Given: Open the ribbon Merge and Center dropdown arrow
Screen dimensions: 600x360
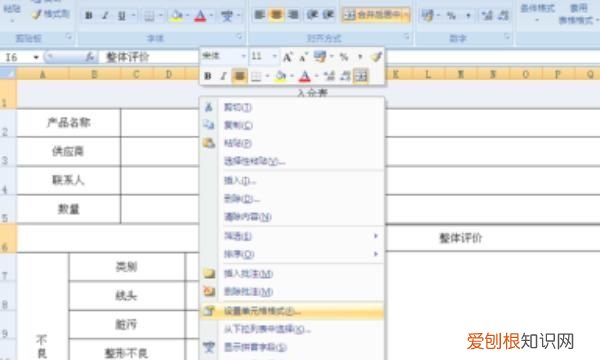Looking at the screenshot, I should (x=406, y=15).
